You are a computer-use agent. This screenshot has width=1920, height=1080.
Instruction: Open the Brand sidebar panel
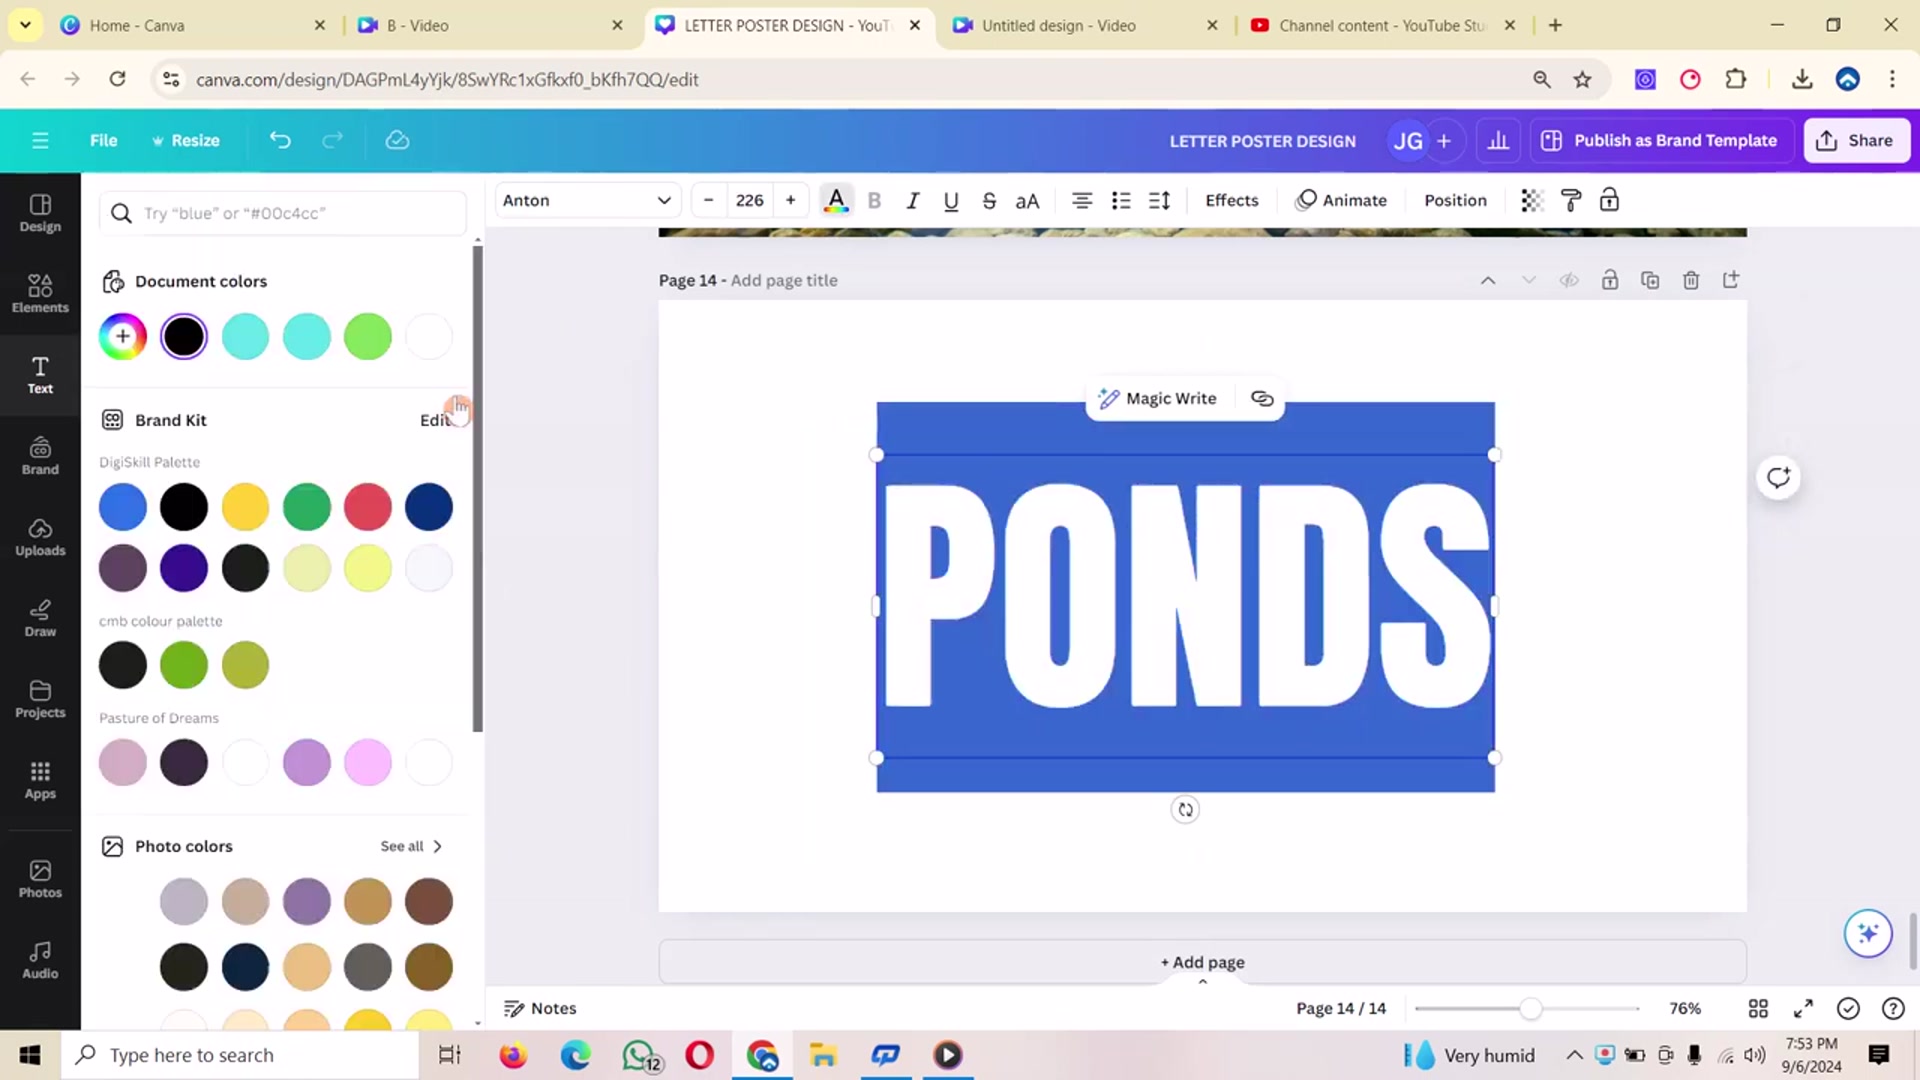tap(40, 456)
